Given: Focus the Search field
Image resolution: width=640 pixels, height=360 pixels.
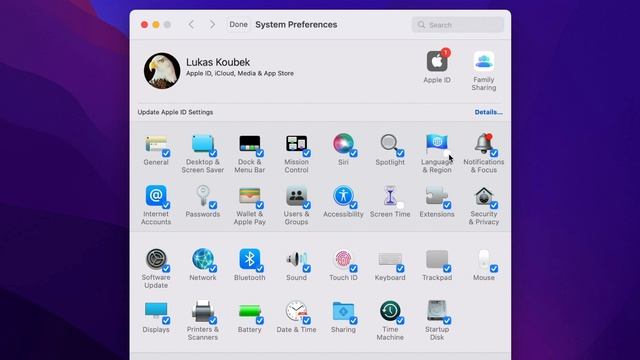Looking at the screenshot, I should coord(458,25).
